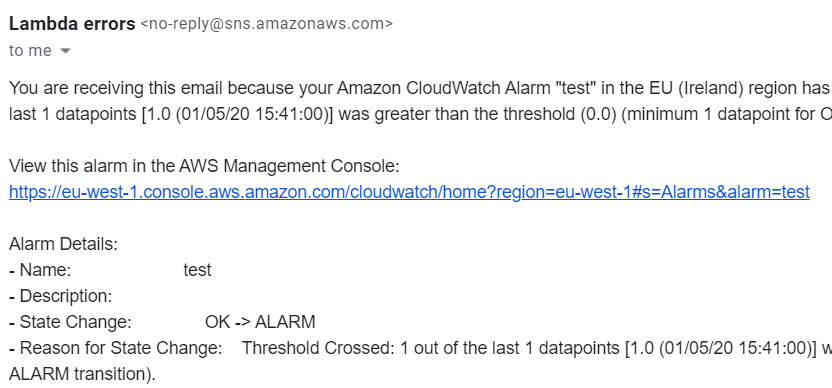
Task: Click the "to me" recipient text
Action: tap(30, 51)
